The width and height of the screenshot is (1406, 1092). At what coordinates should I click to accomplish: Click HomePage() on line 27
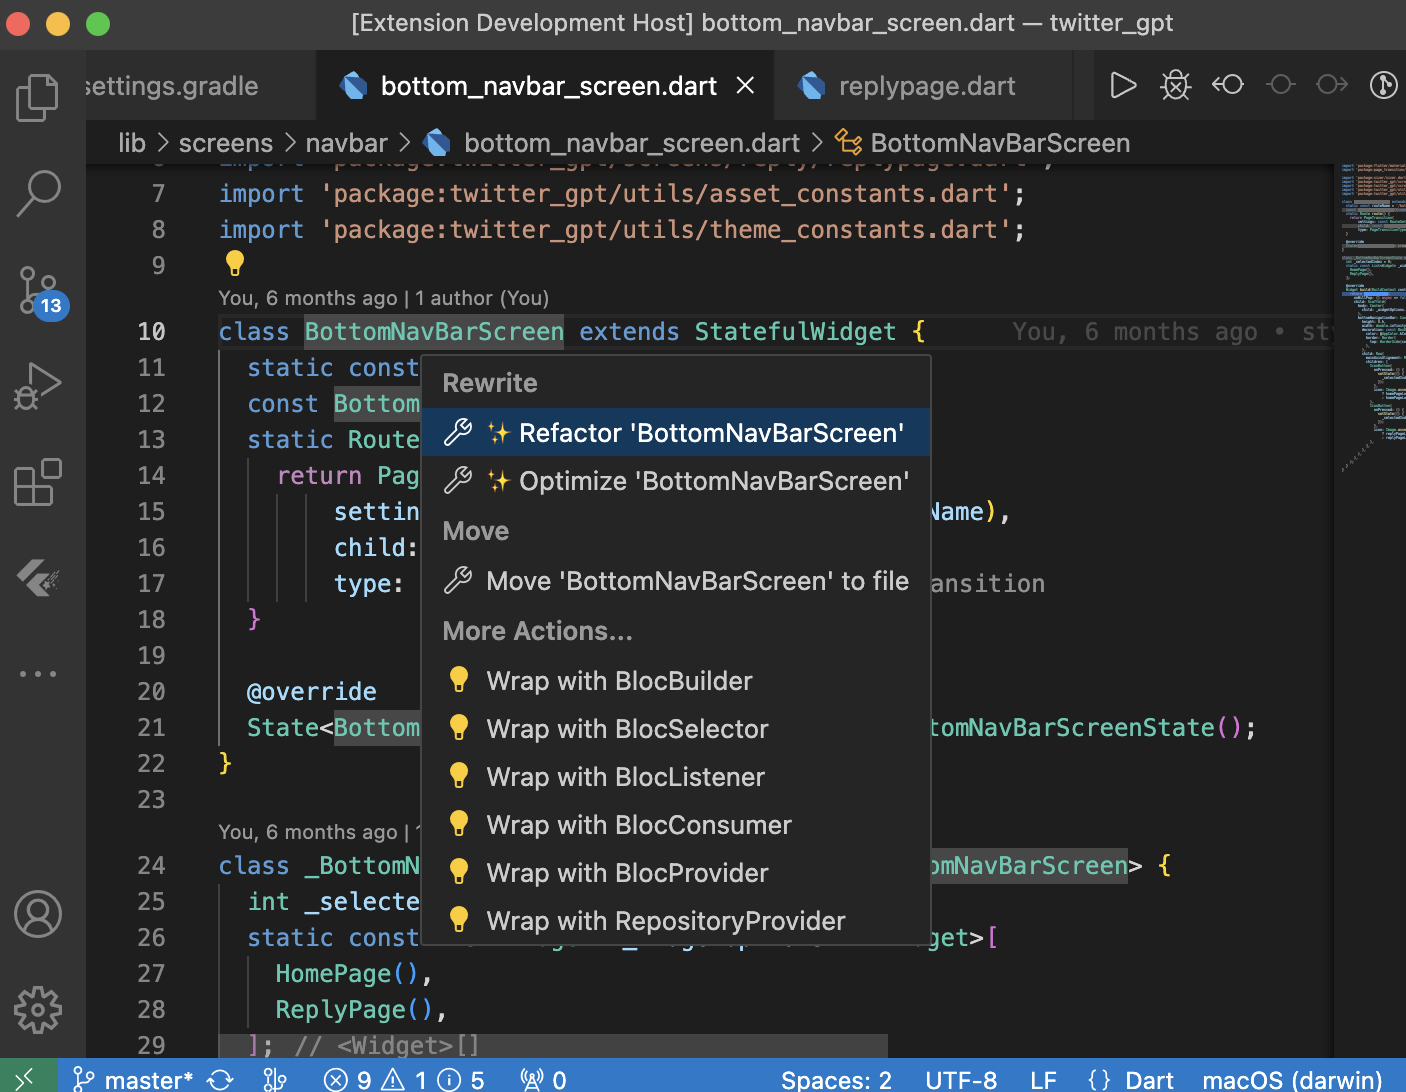347,974
